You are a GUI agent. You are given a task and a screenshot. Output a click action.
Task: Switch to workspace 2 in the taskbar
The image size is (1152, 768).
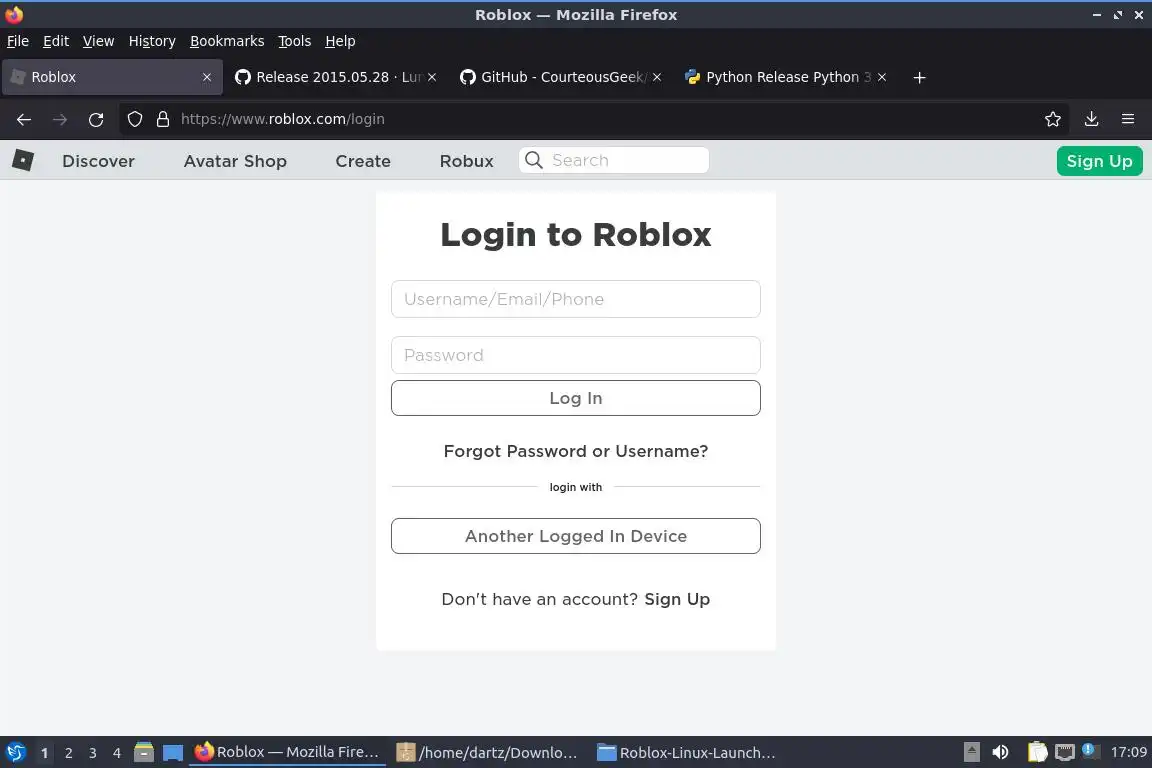[68, 753]
